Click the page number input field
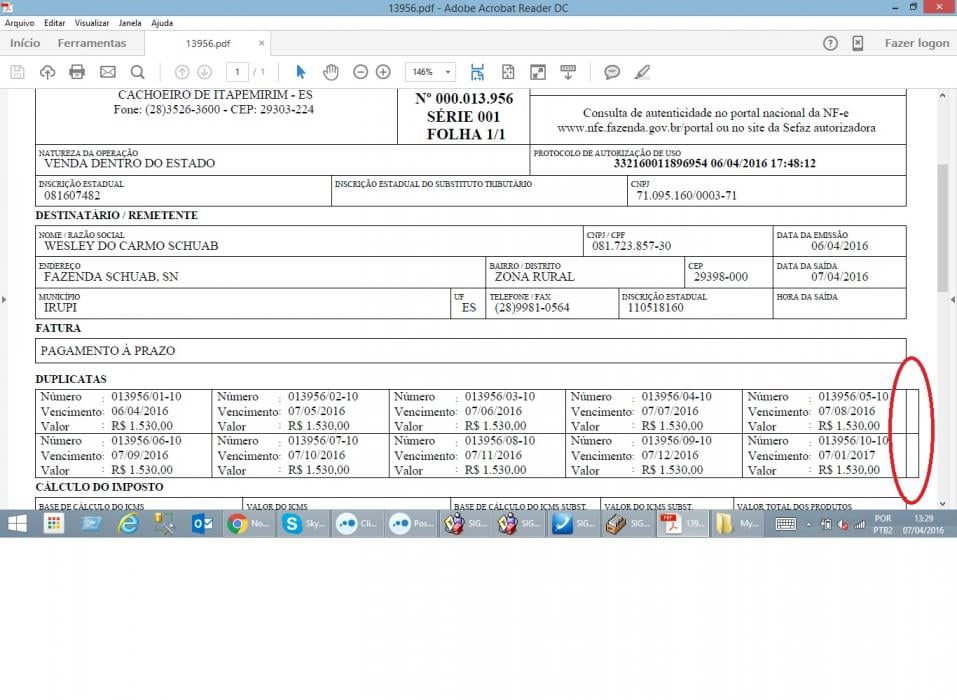Viewport: 957px width, 700px height. coord(237,72)
